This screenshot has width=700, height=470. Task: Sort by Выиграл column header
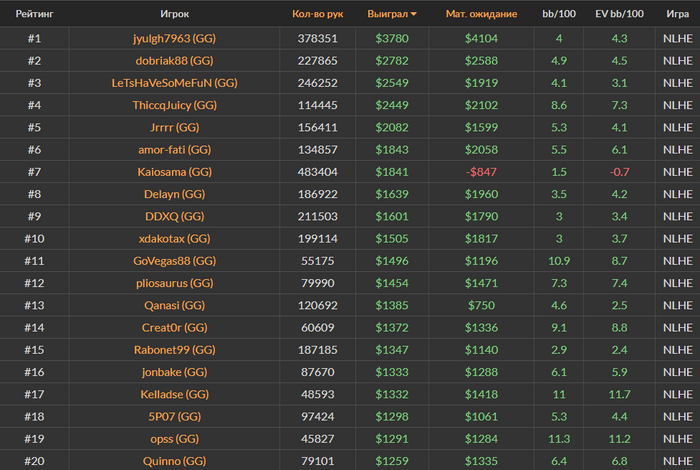click(388, 14)
